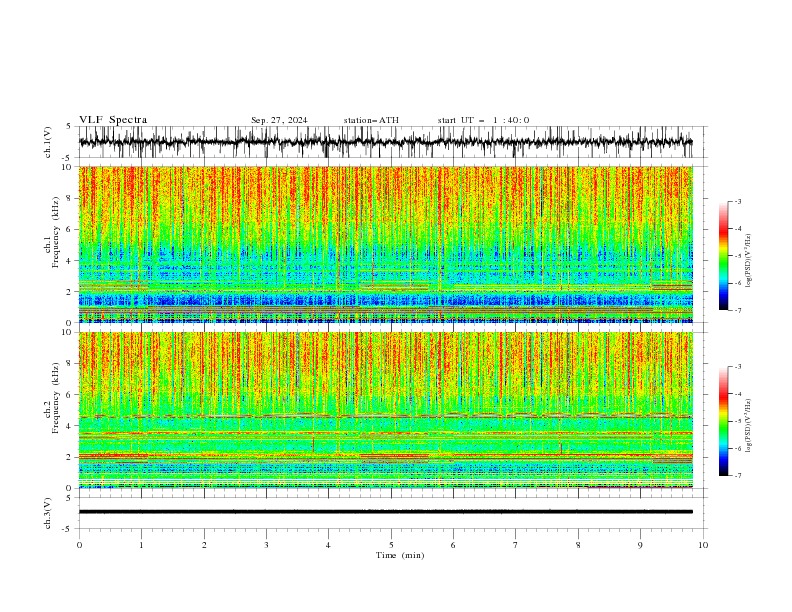792x612 pixels.
Task: Click time axis tick label "7"
Action: [x=516, y=545]
